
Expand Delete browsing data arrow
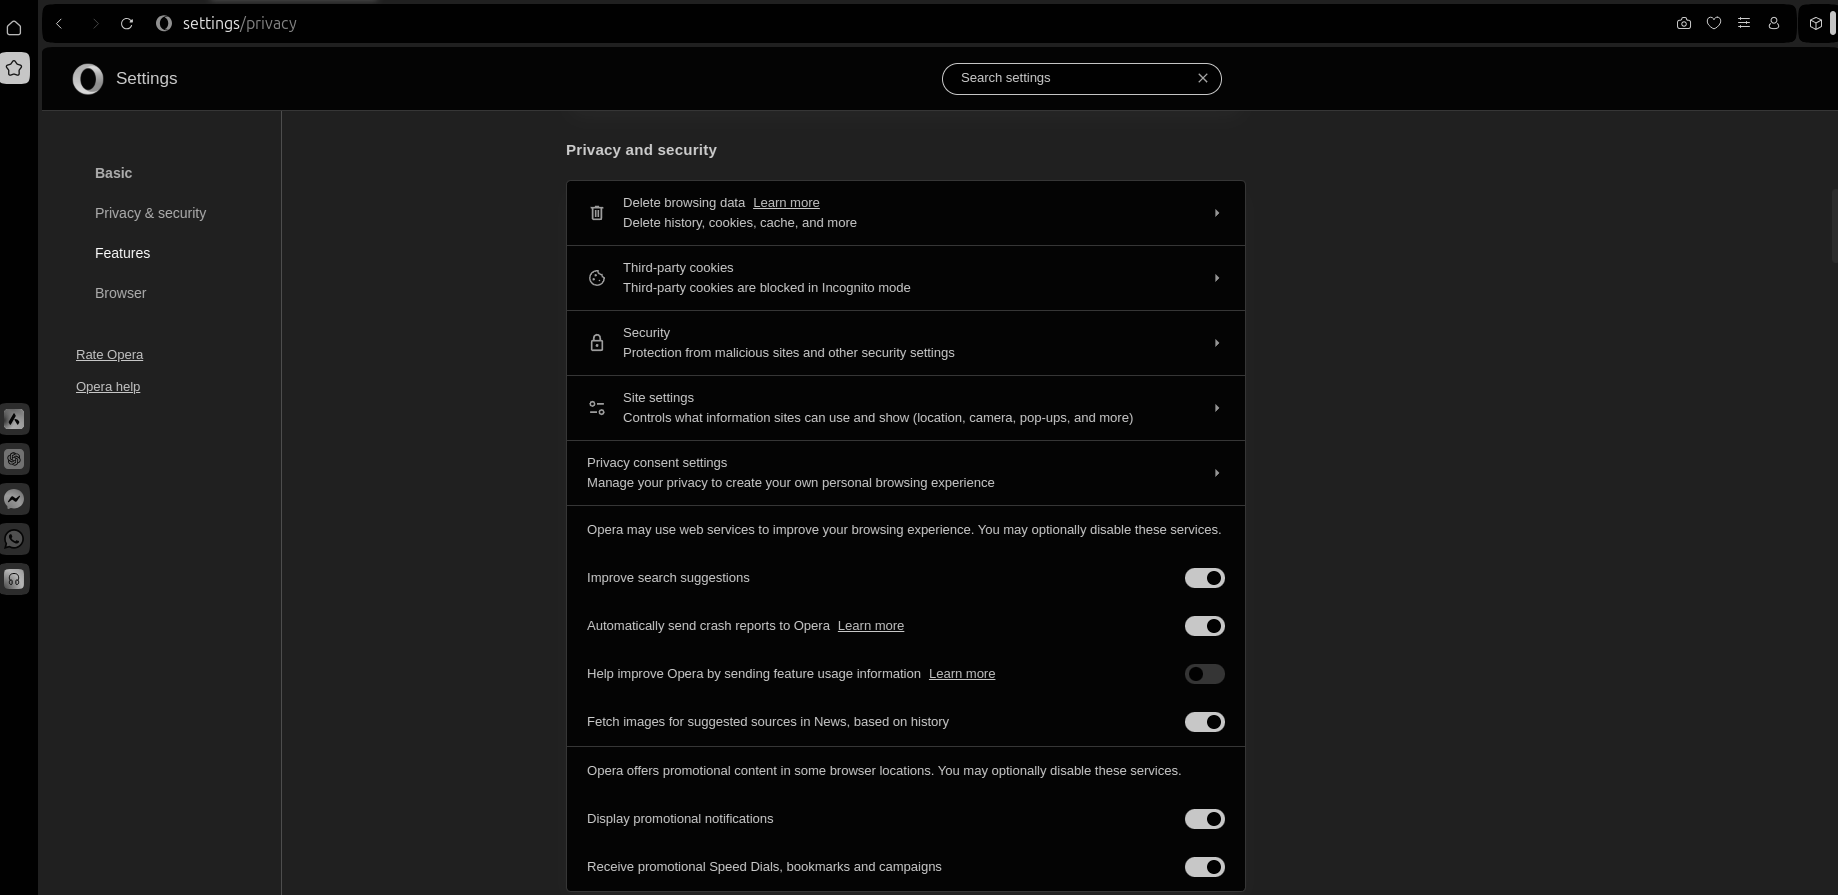pyautogui.click(x=1217, y=213)
